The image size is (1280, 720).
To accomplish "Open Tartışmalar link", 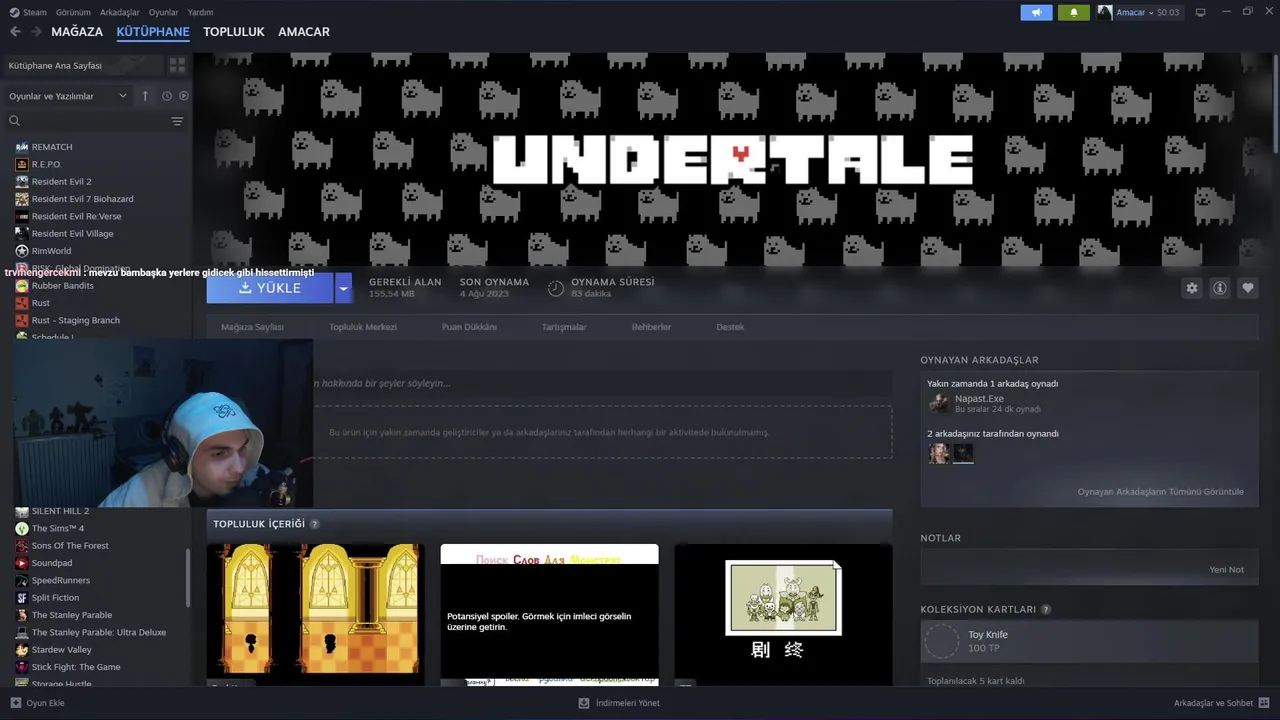I will click(564, 327).
